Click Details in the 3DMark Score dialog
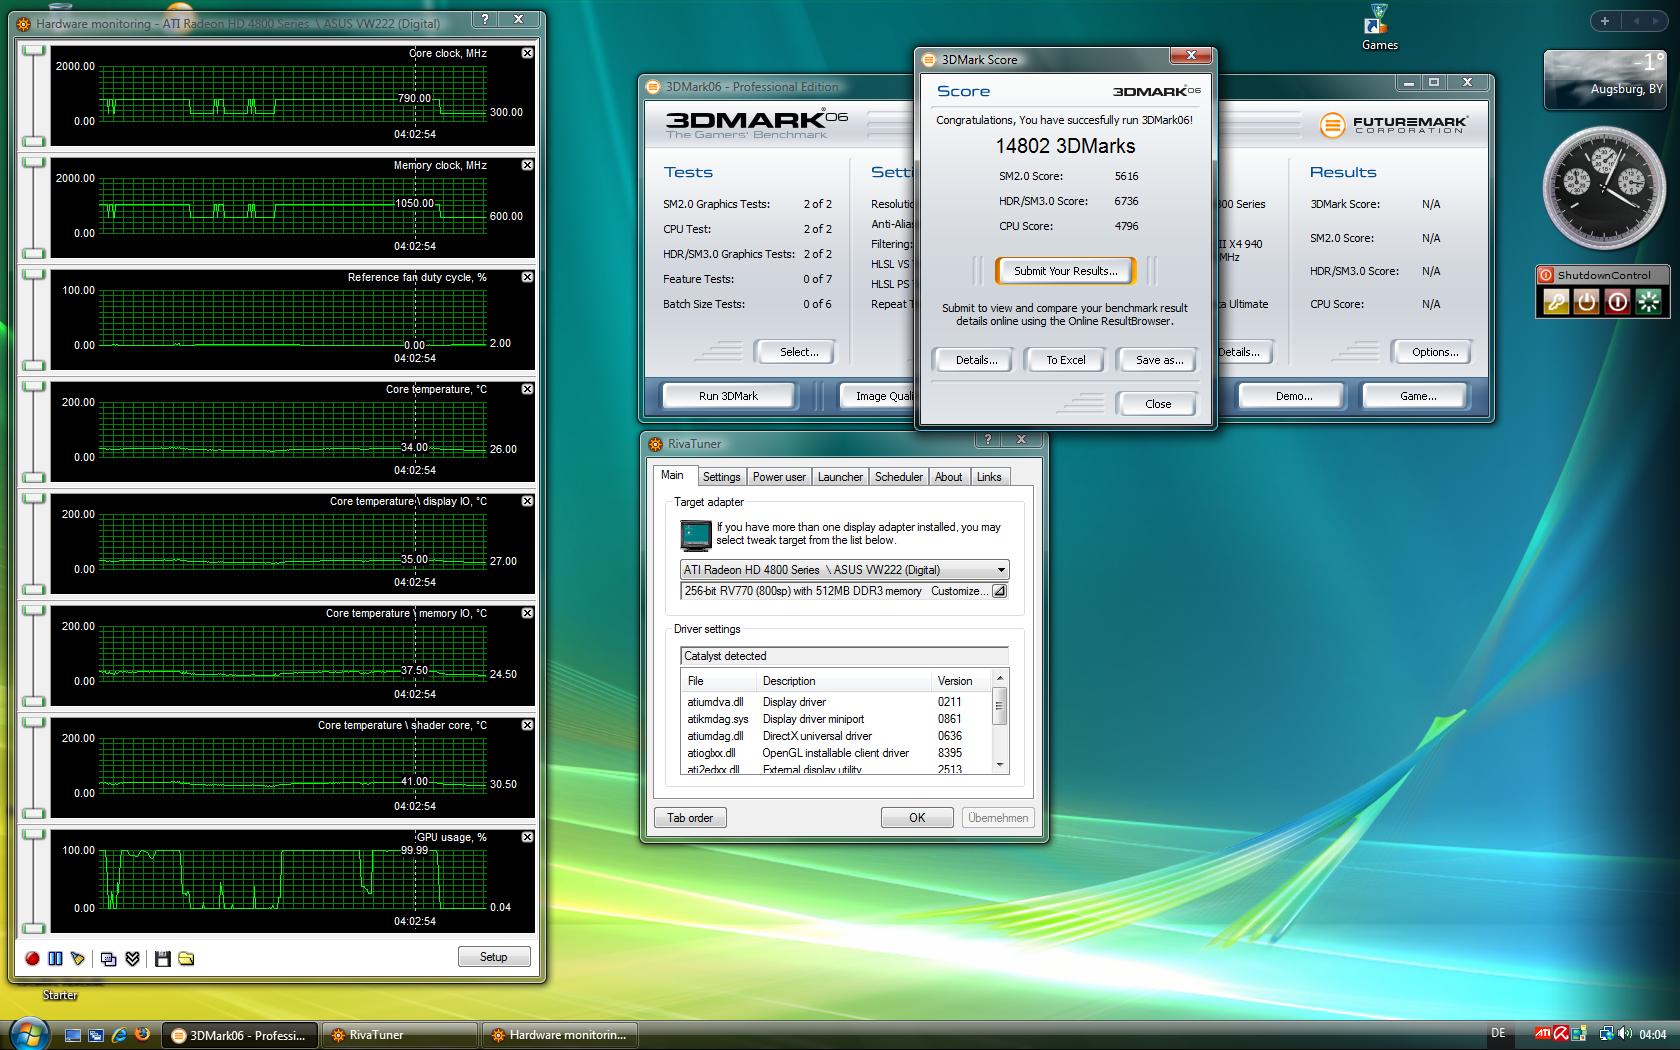Image resolution: width=1680 pixels, height=1050 pixels. coord(976,360)
